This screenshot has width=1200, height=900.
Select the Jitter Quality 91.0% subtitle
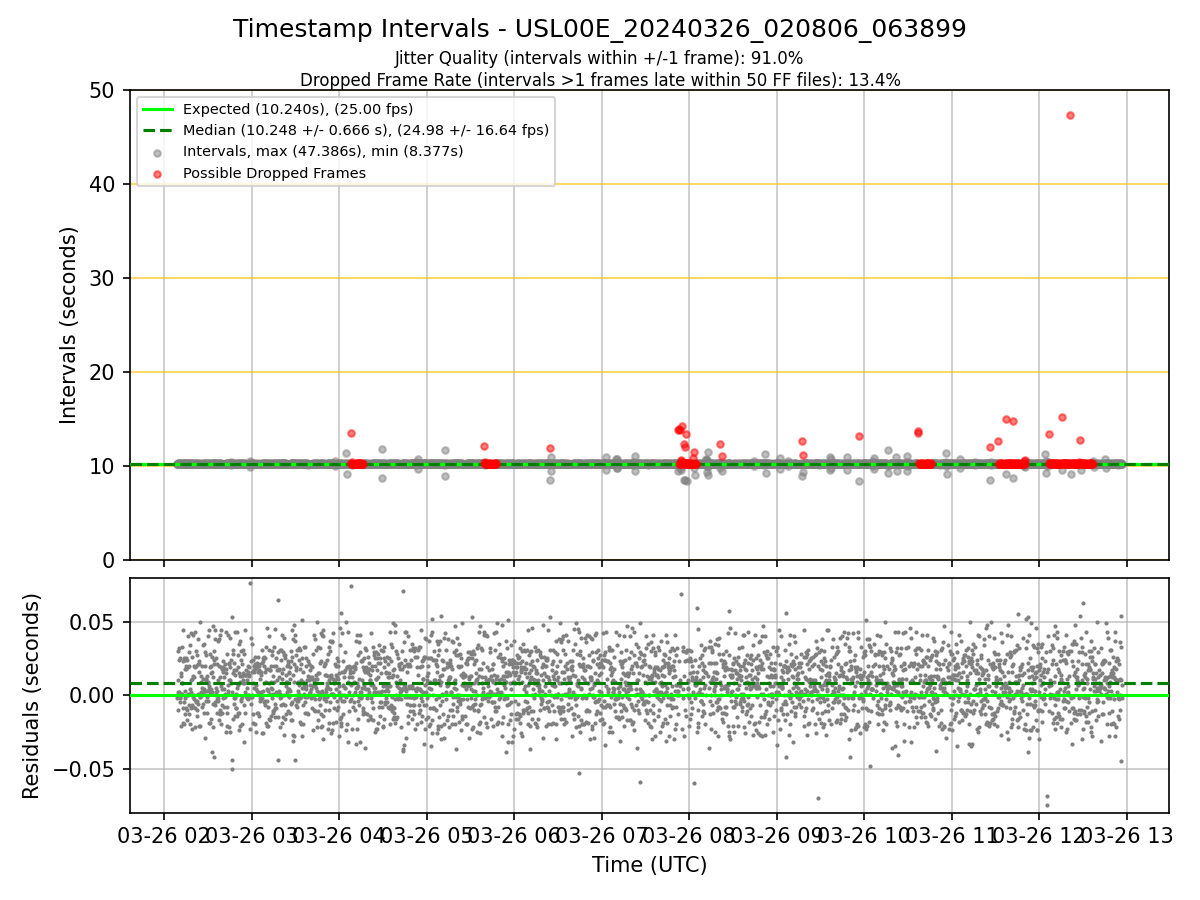click(x=599, y=58)
